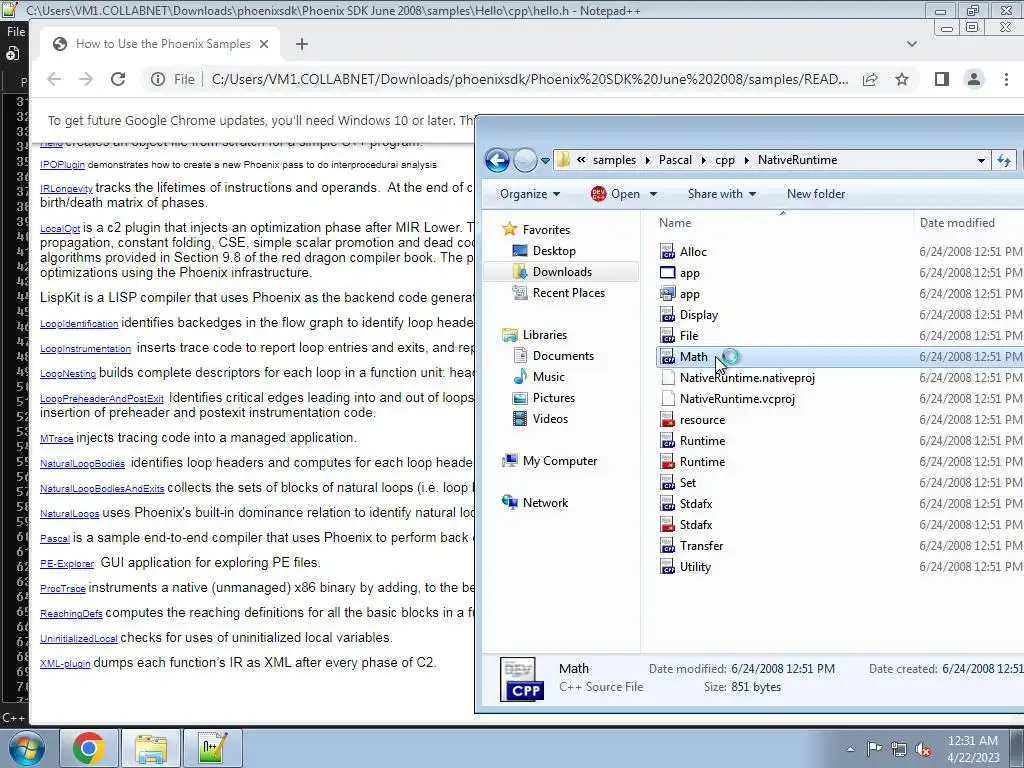Open the ReachingDefs link

(x=71, y=614)
